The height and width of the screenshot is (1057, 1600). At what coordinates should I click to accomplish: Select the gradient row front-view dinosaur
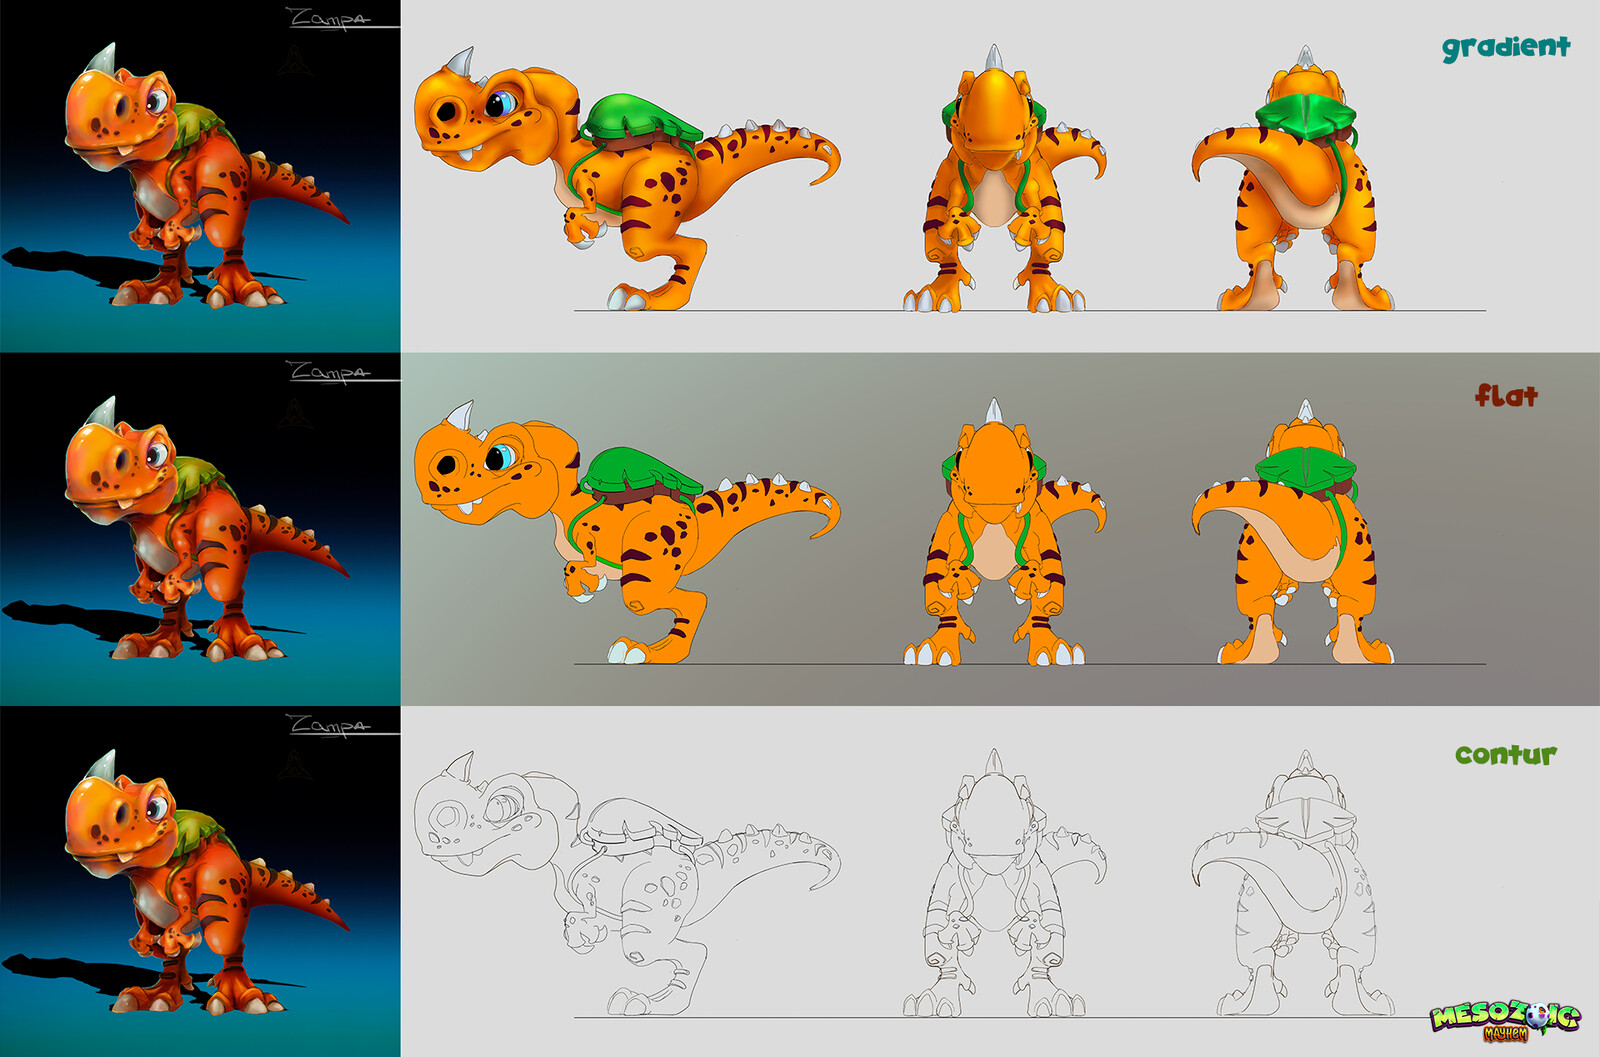coord(1004,179)
